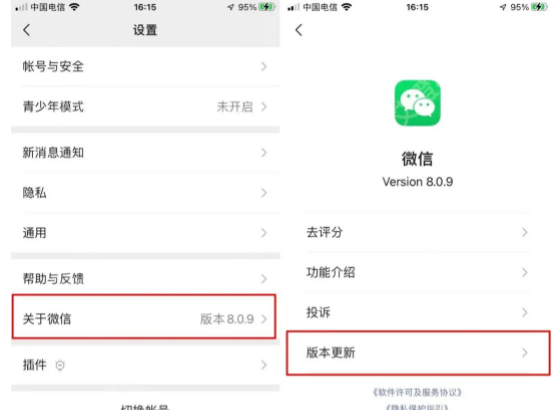Open 功能介绍 row
Screen dimensions: 557x410
418,273
